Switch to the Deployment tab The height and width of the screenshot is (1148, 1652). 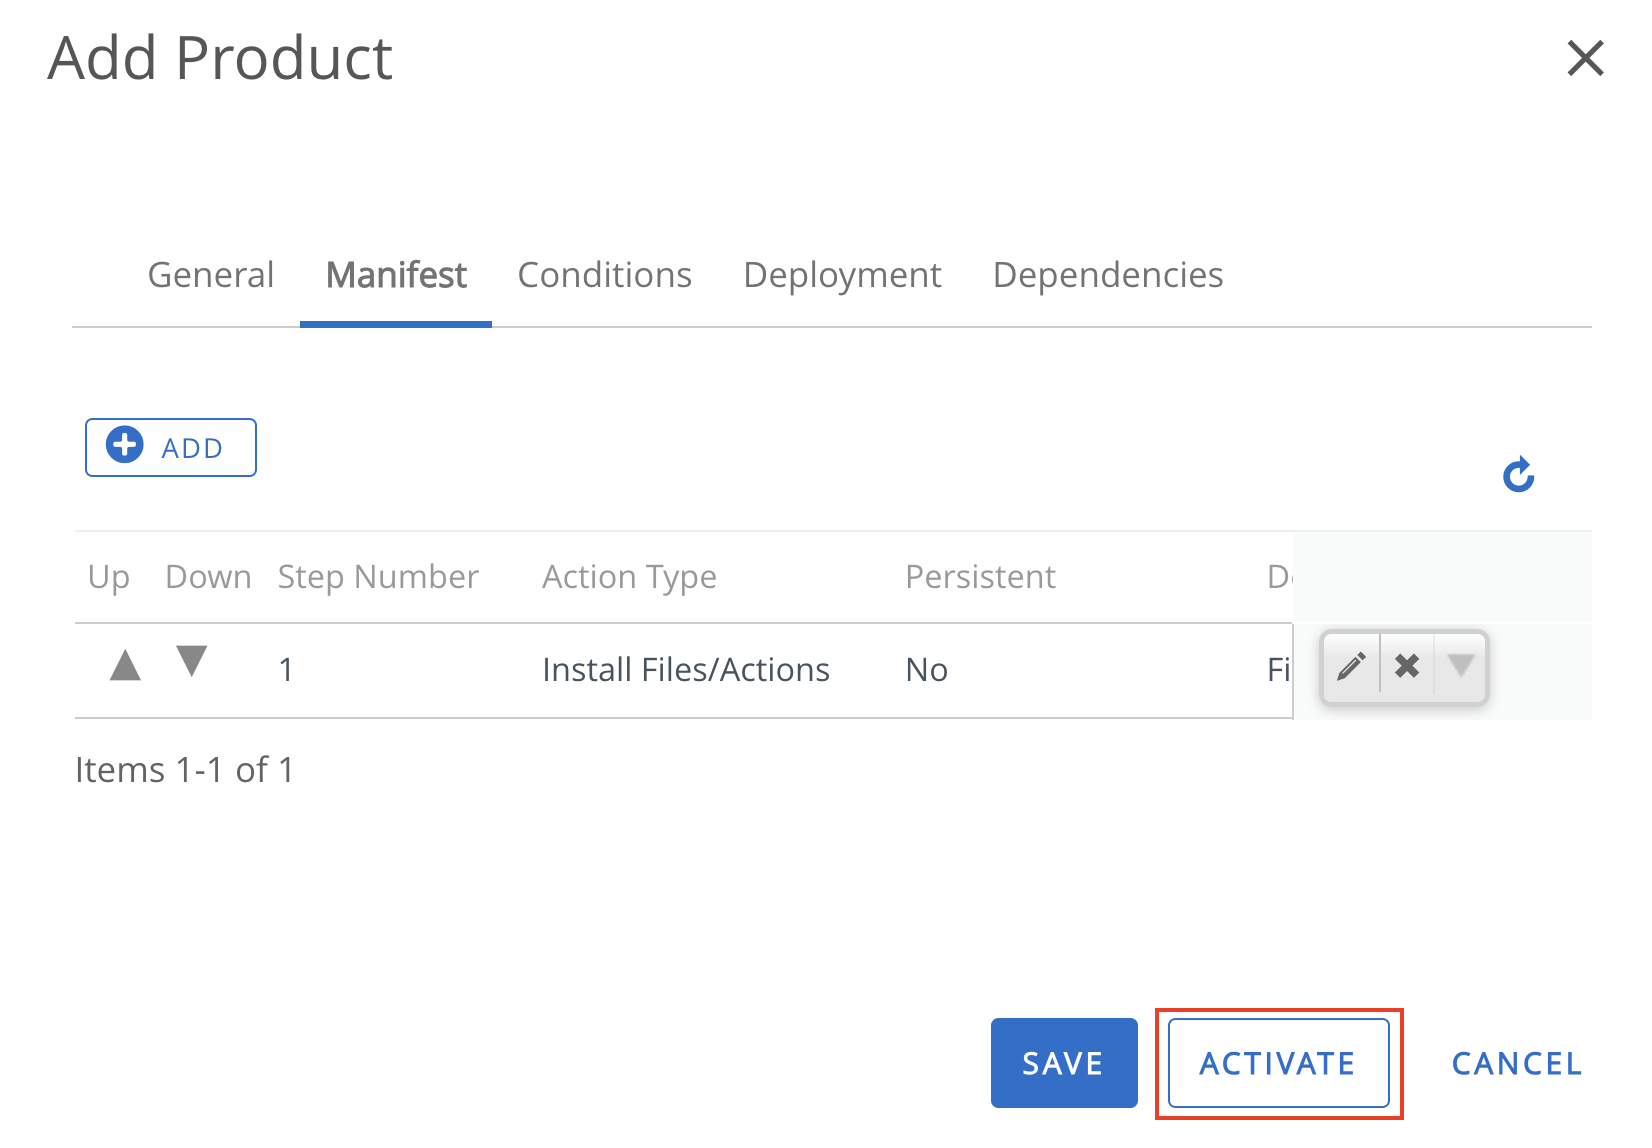coord(842,275)
